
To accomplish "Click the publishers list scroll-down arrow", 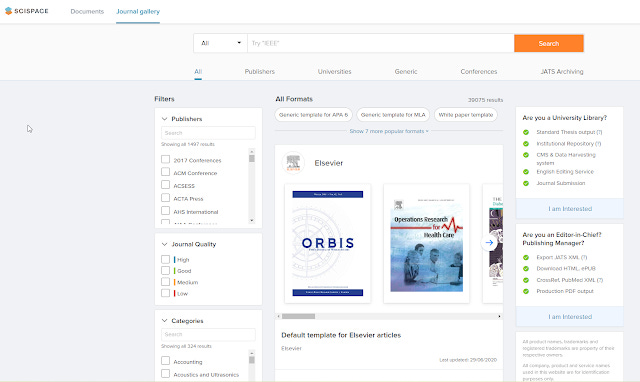I will point(251,220).
